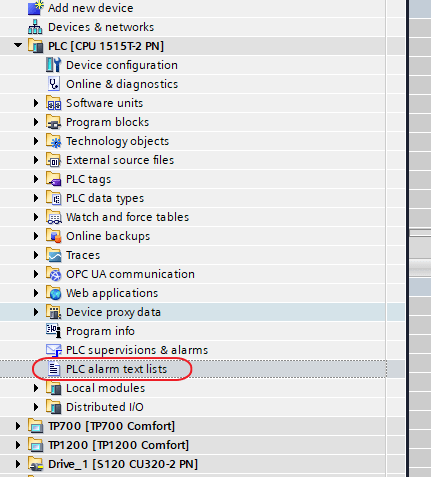Viewport: 431px width, 477px height.
Task: Expand the OPC UA communication folder
Action: (36, 274)
